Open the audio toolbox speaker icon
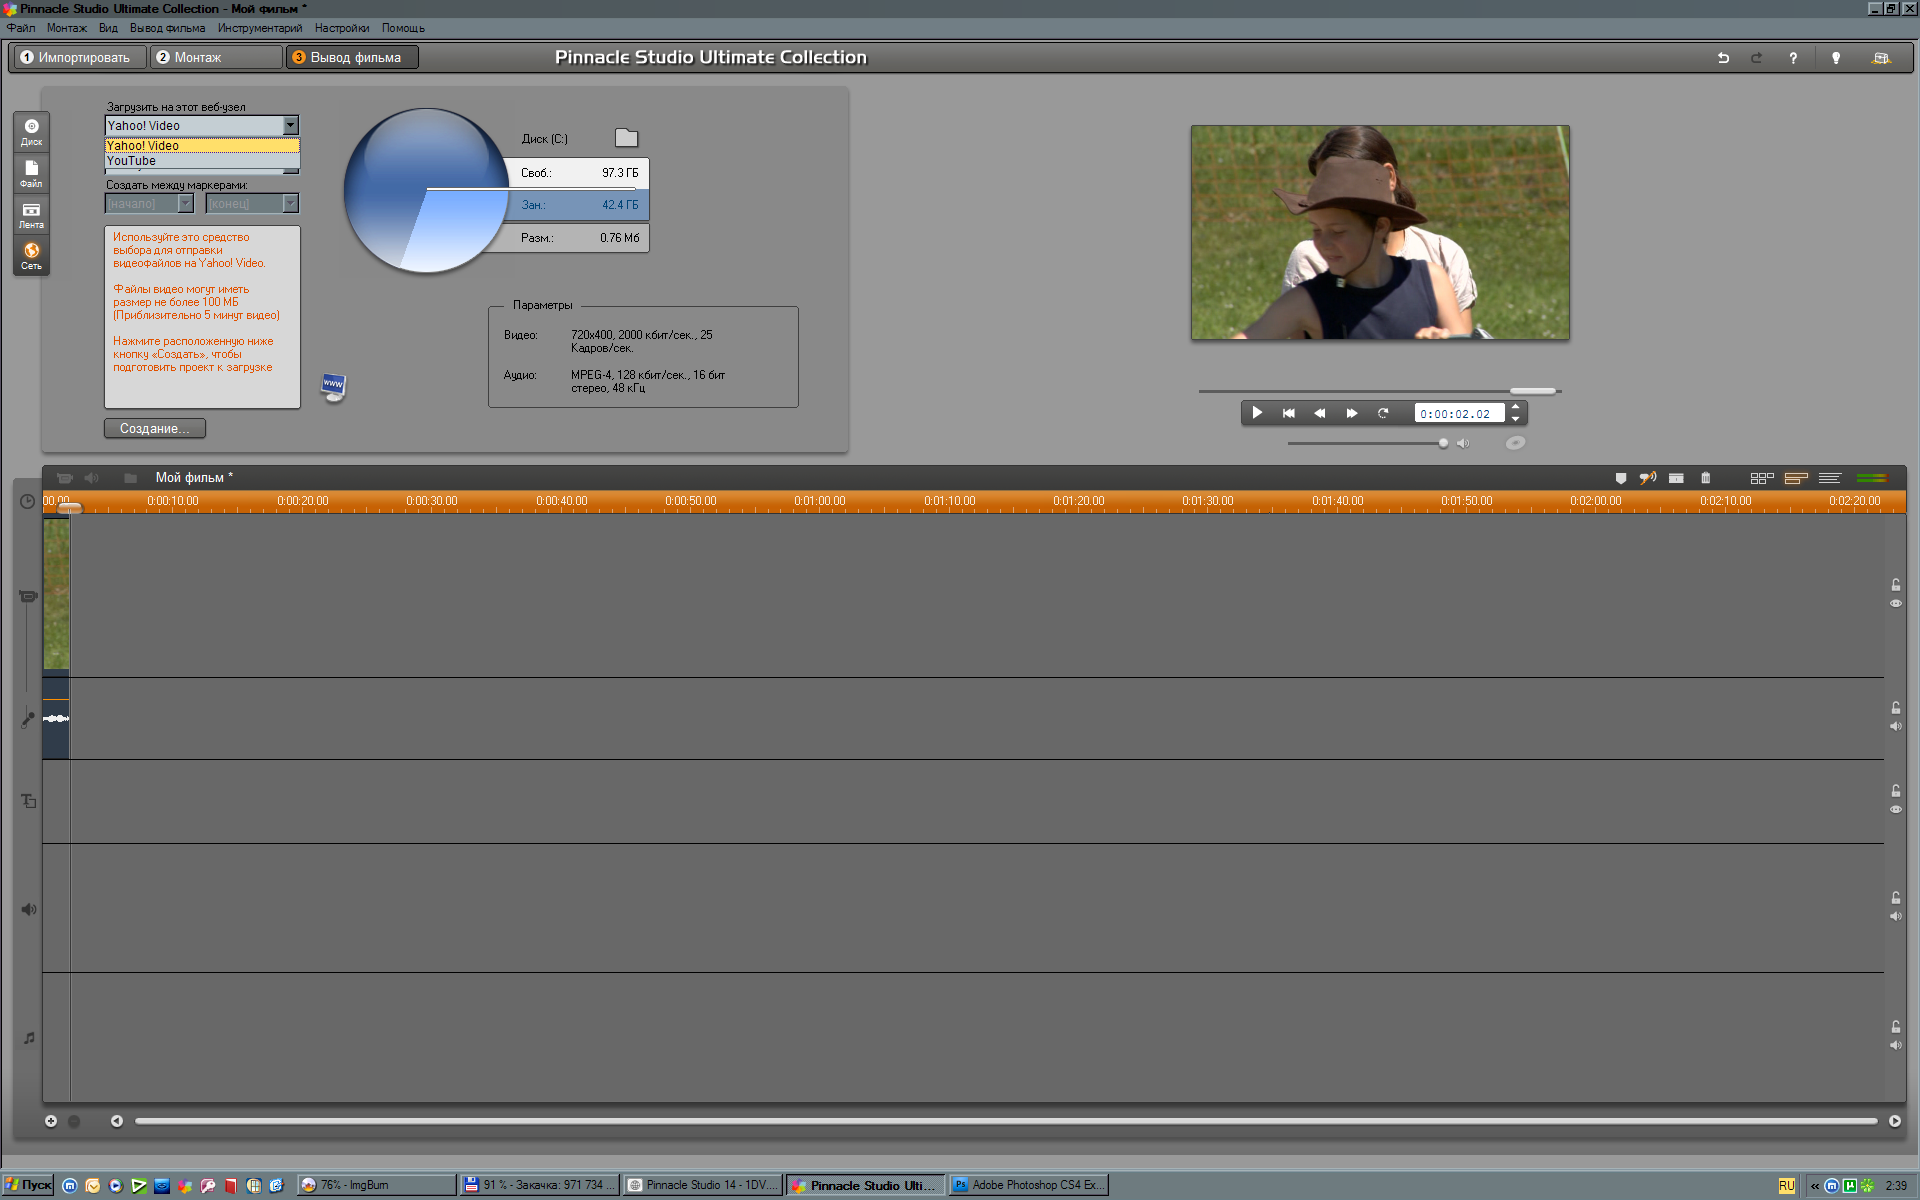This screenshot has width=1920, height=1200. (92, 478)
